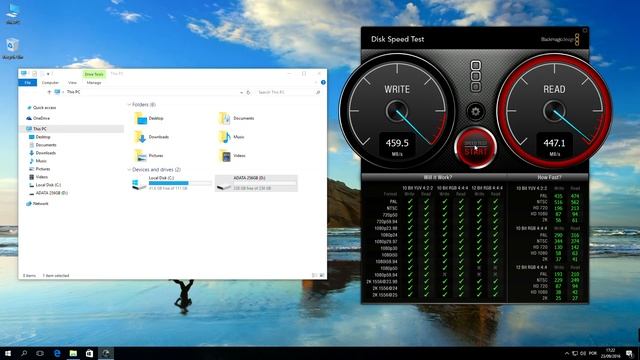
Task: Select the 459.5 write speed value
Action: (x=397, y=143)
